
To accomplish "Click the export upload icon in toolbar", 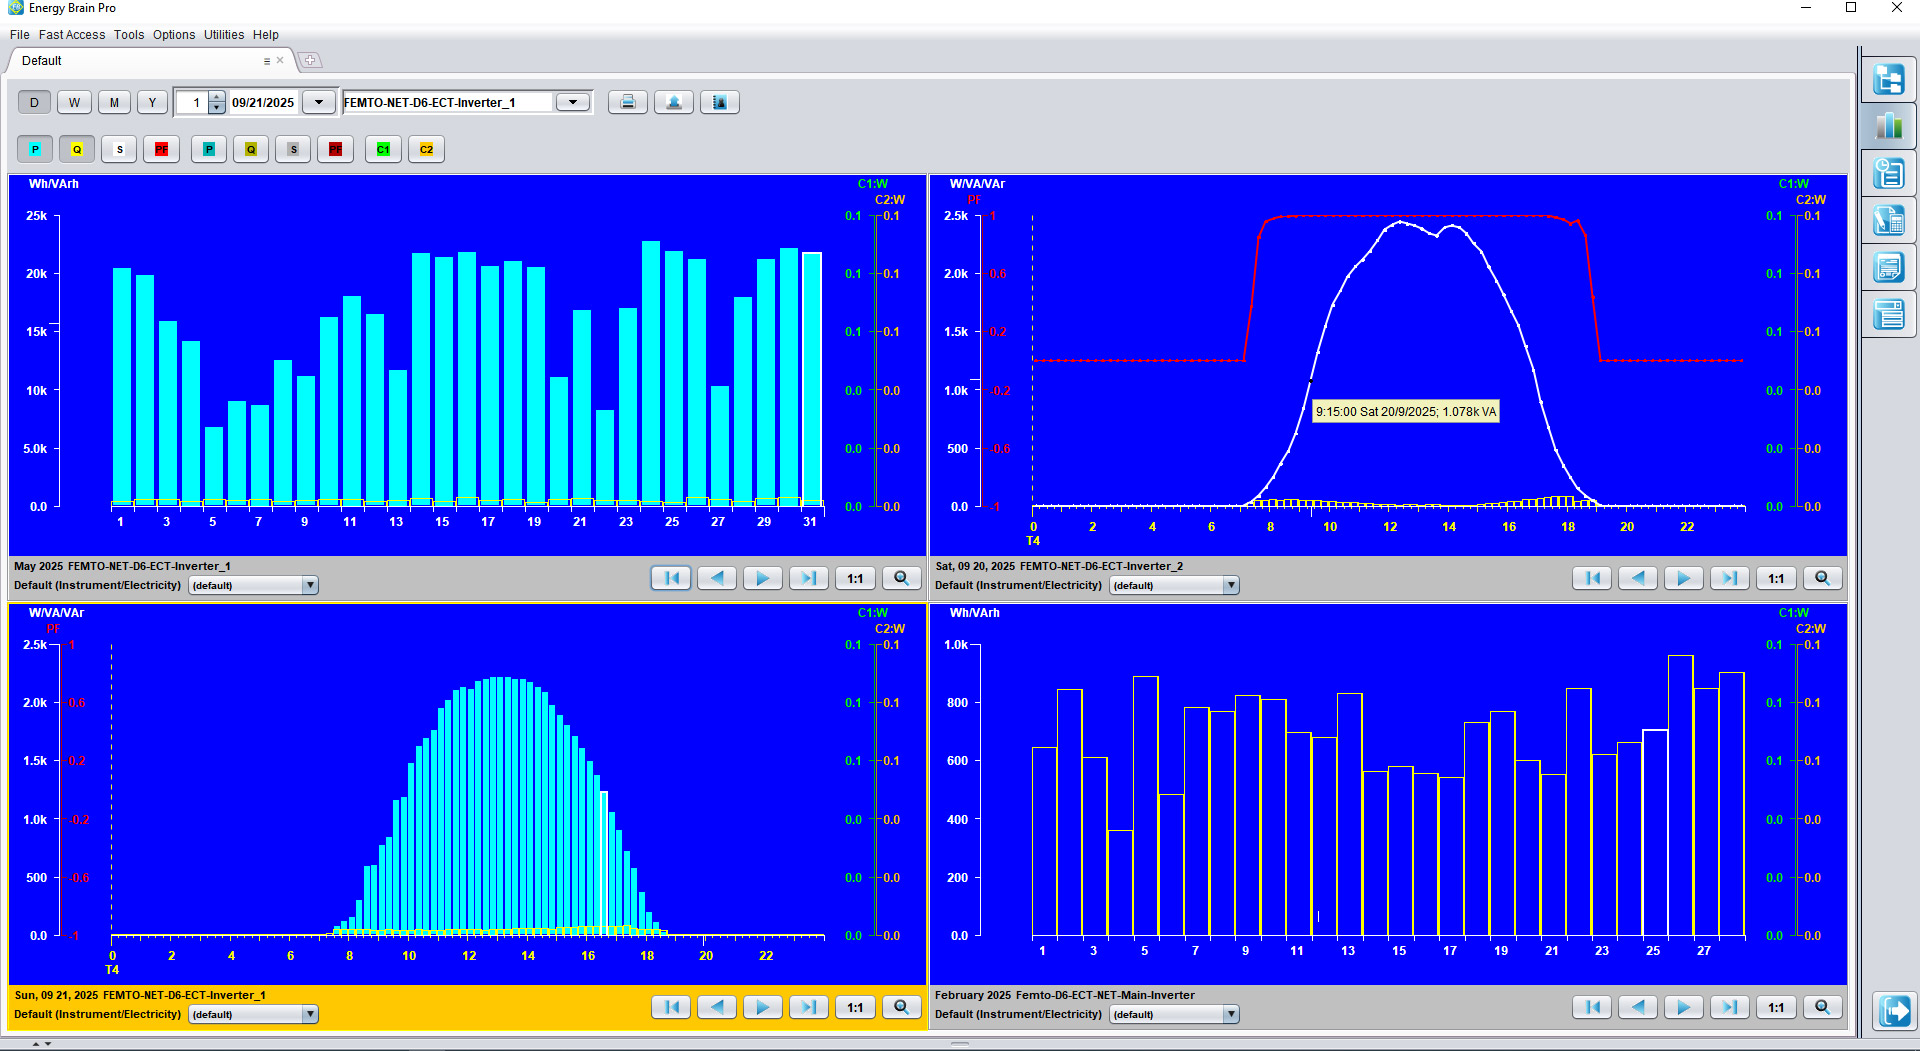I will [674, 102].
